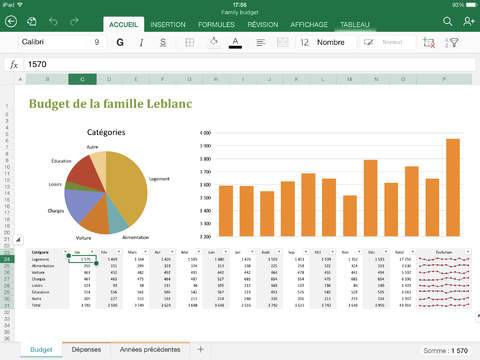
Task: Click the formula bar showing 1570
Action: 250,64
